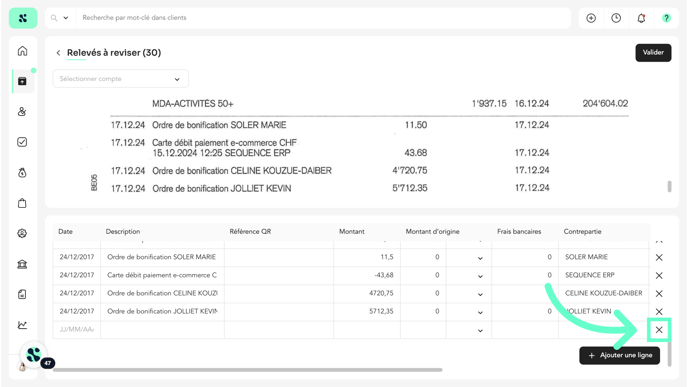Expand currency dropdown in SOLER MARIE row

tap(480, 258)
